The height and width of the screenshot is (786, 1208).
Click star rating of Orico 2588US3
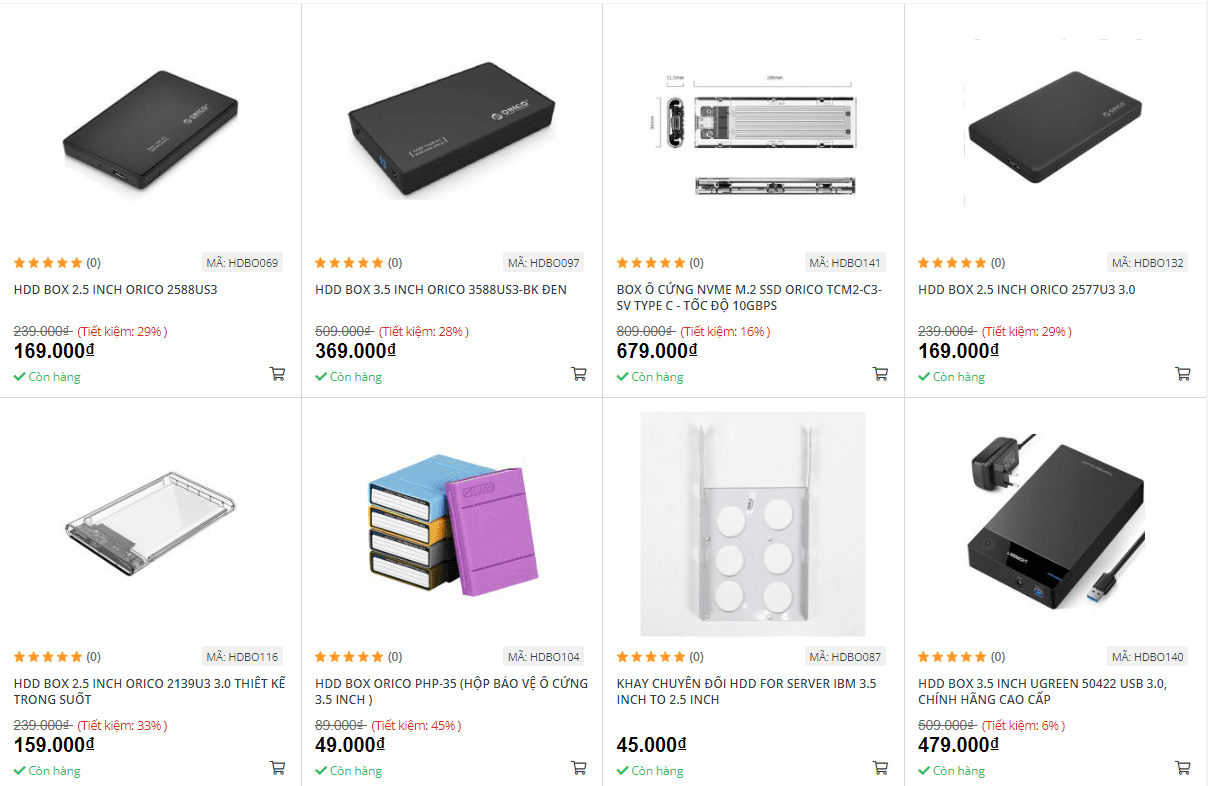48,263
